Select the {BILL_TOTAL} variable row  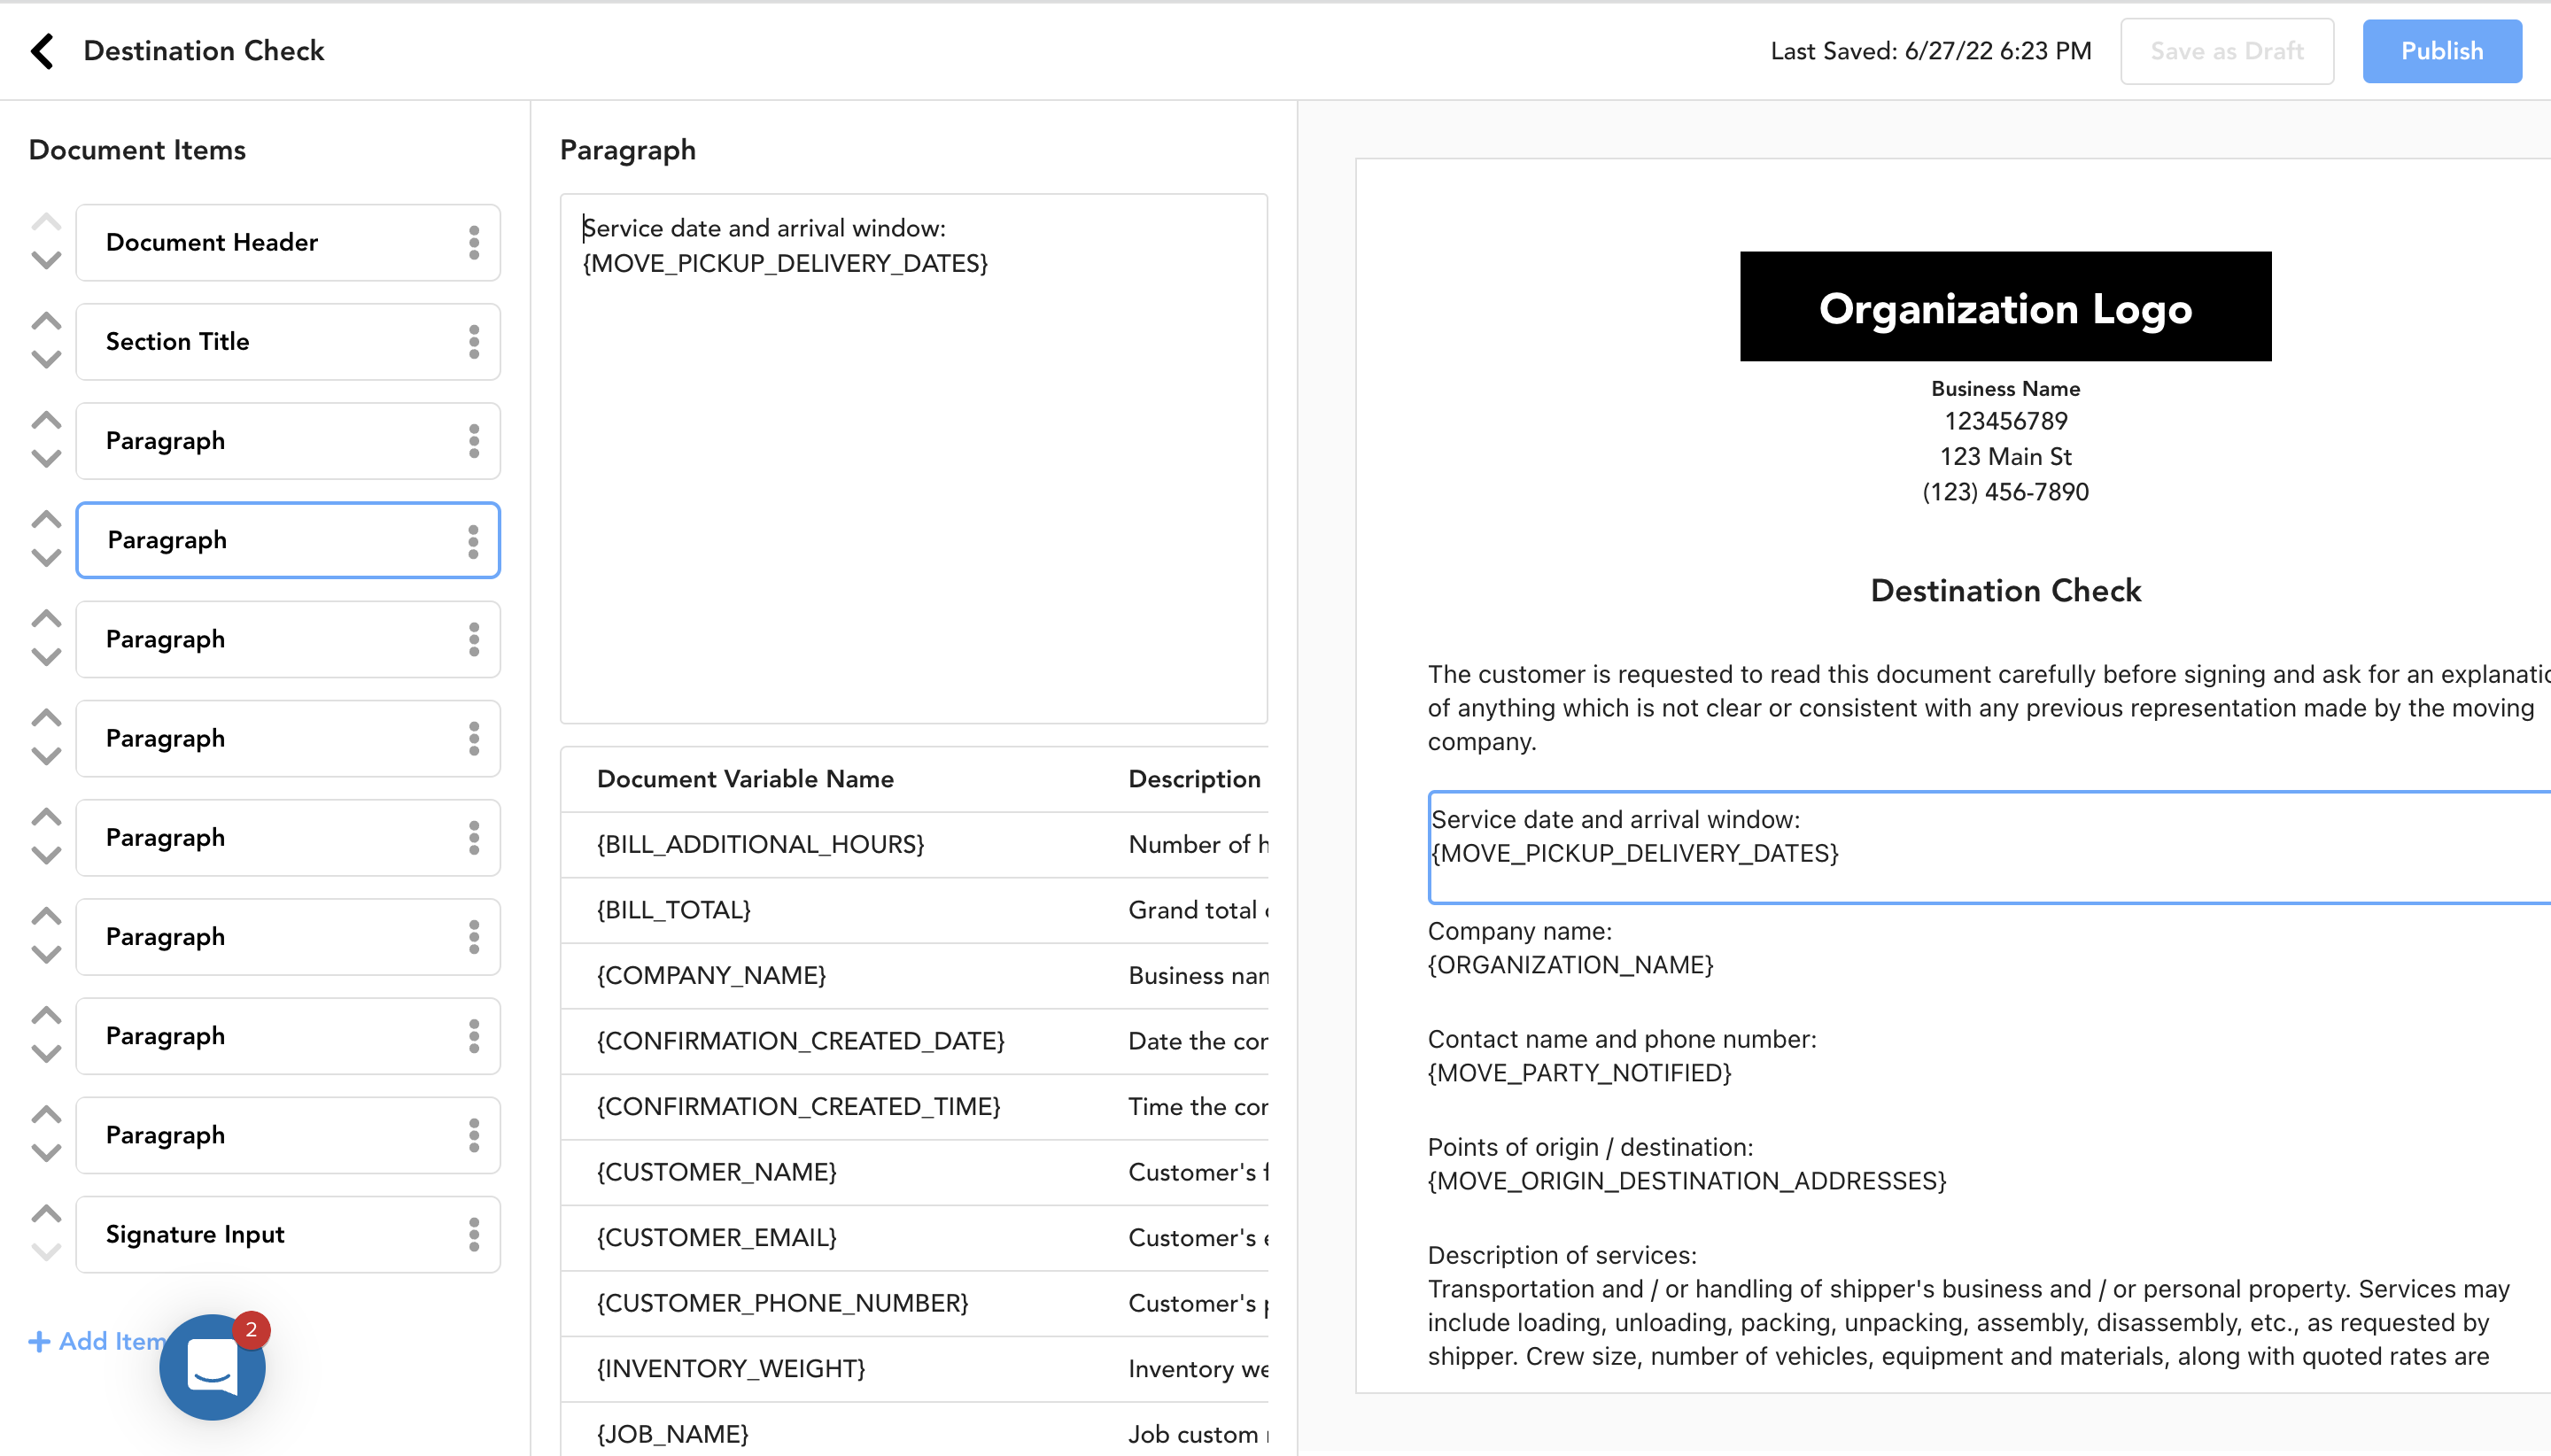coord(914,911)
